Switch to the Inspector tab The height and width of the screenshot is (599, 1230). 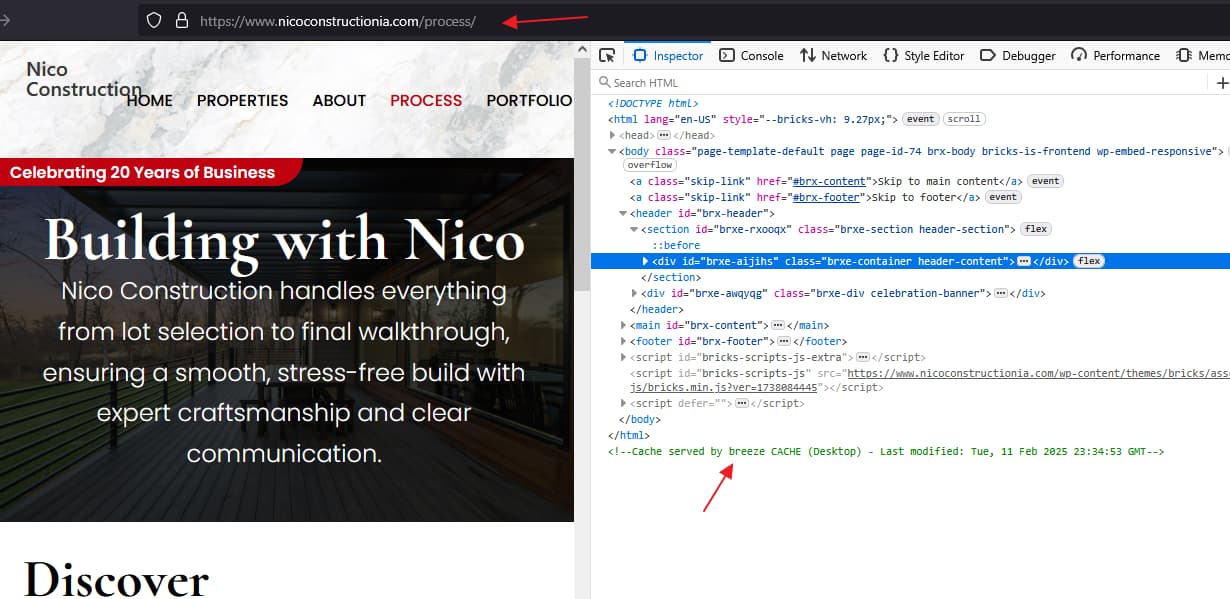click(x=668, y=56)
